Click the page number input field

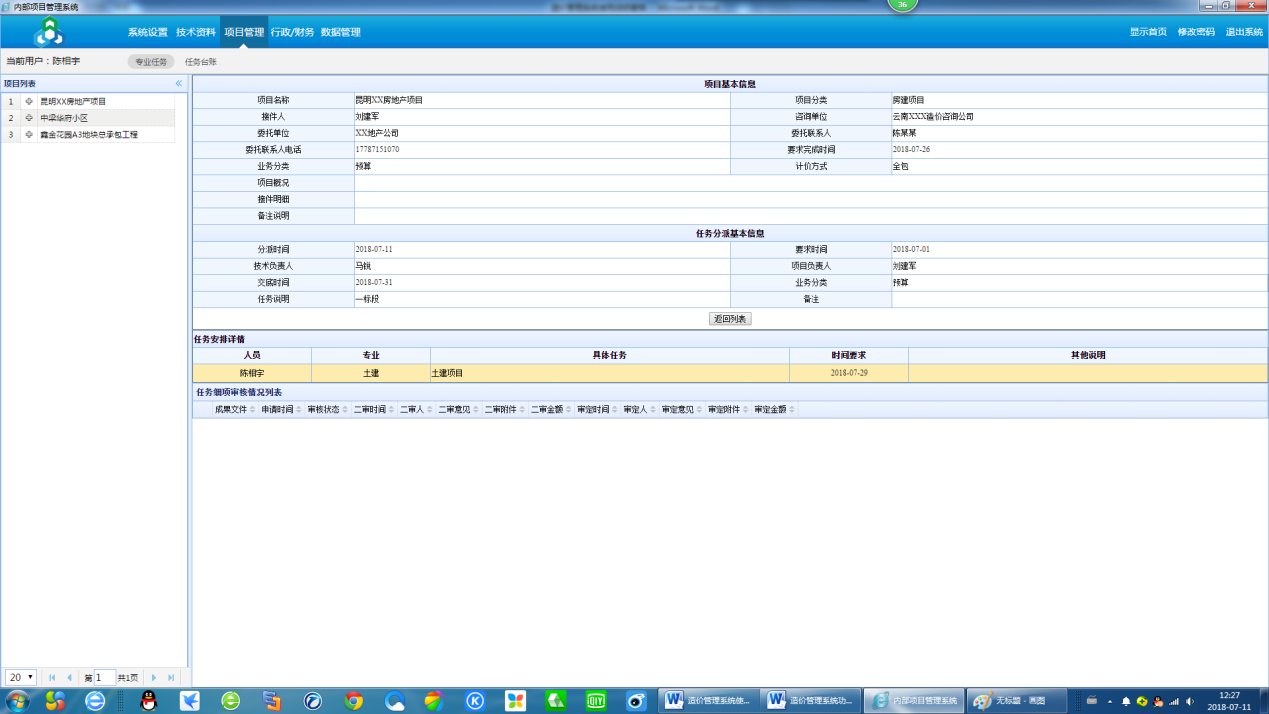click(104, 678)
